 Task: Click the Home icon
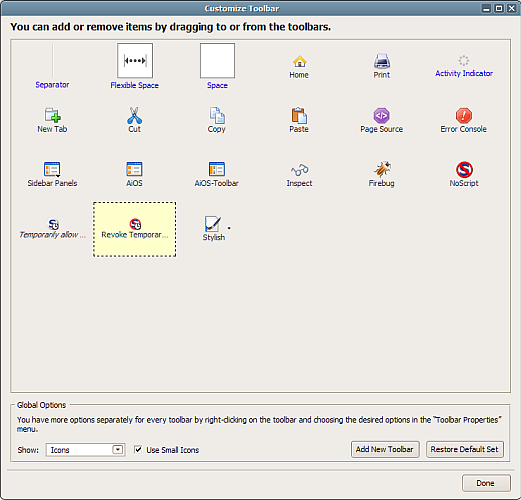299,62
